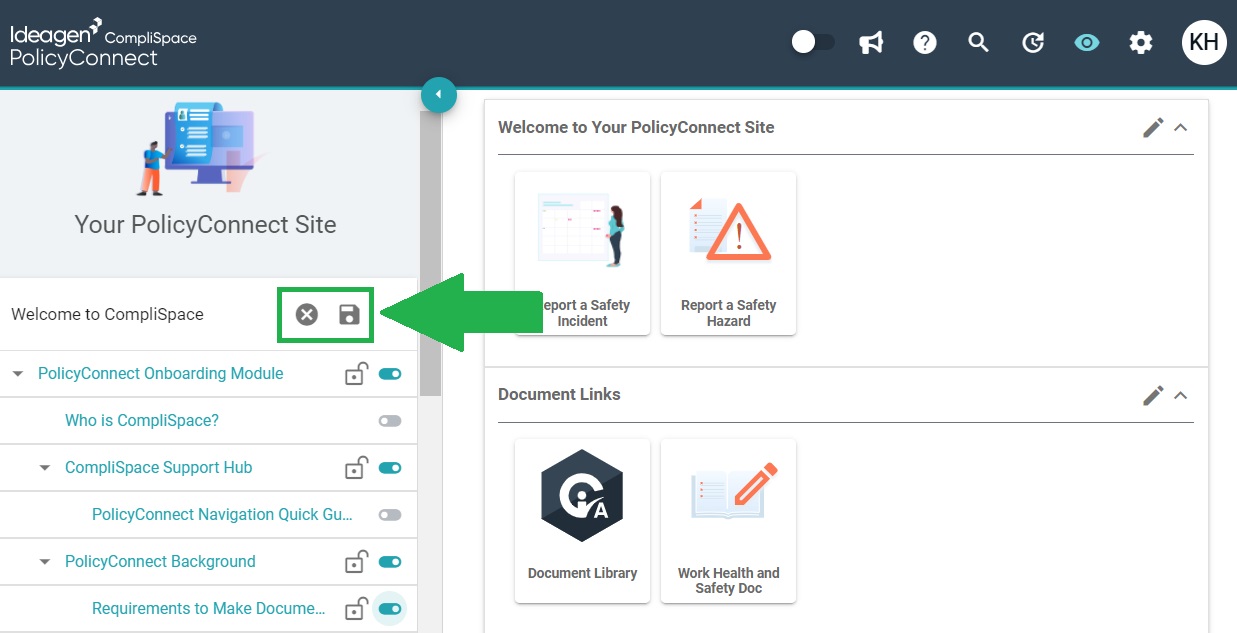Screen dimensions: 1237x633
Task: Toggle the switch in the top header
Action: point(813,42)
